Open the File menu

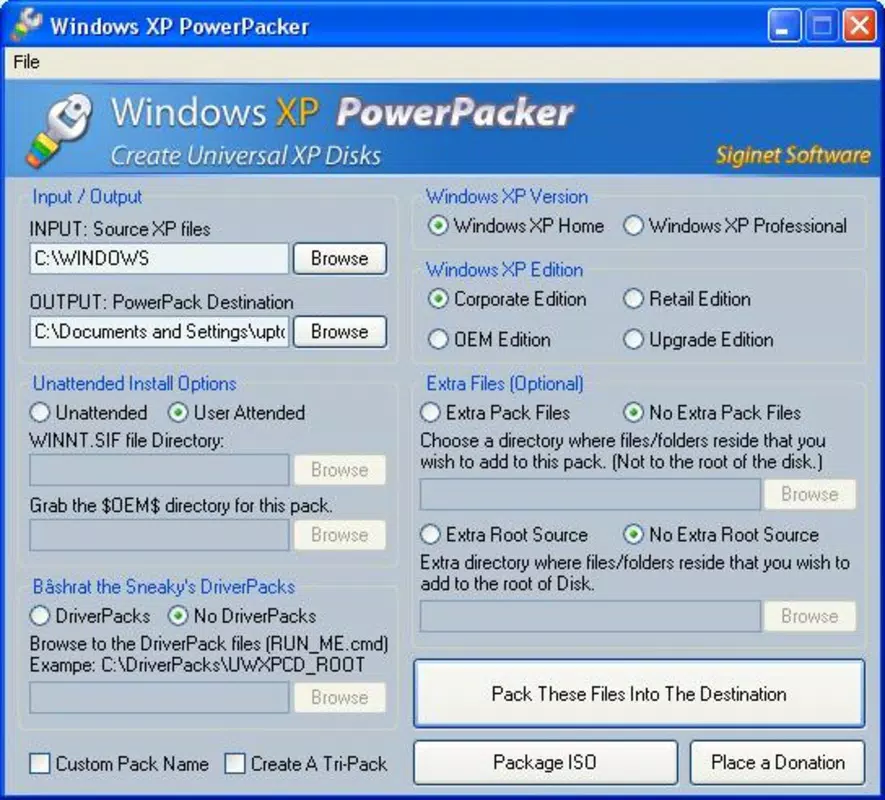pyautogui.click(x=27, y=62)
